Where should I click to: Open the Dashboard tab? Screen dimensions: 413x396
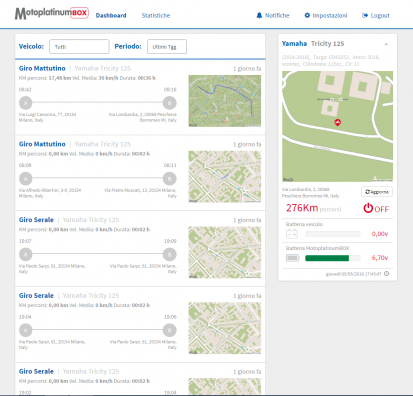[x=111, y=15]
